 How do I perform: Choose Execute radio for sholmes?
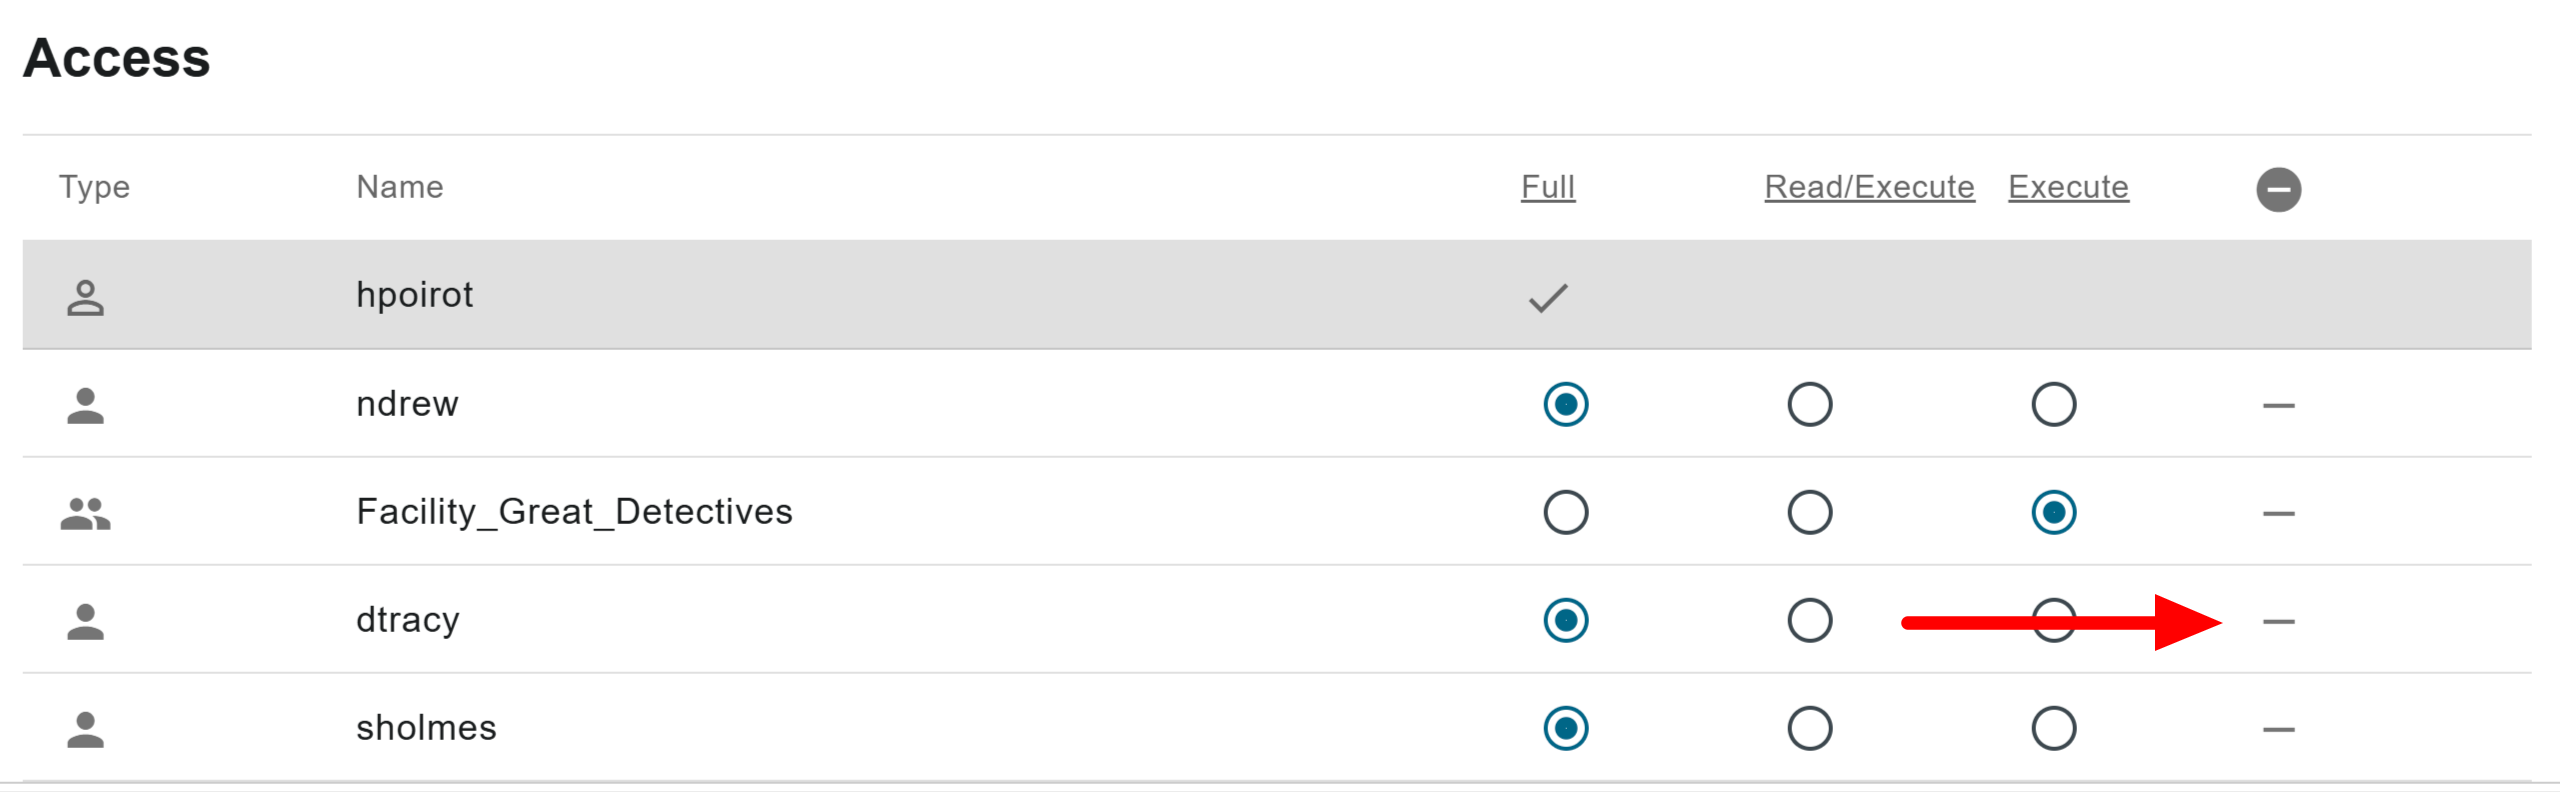tap(2053, 728)
